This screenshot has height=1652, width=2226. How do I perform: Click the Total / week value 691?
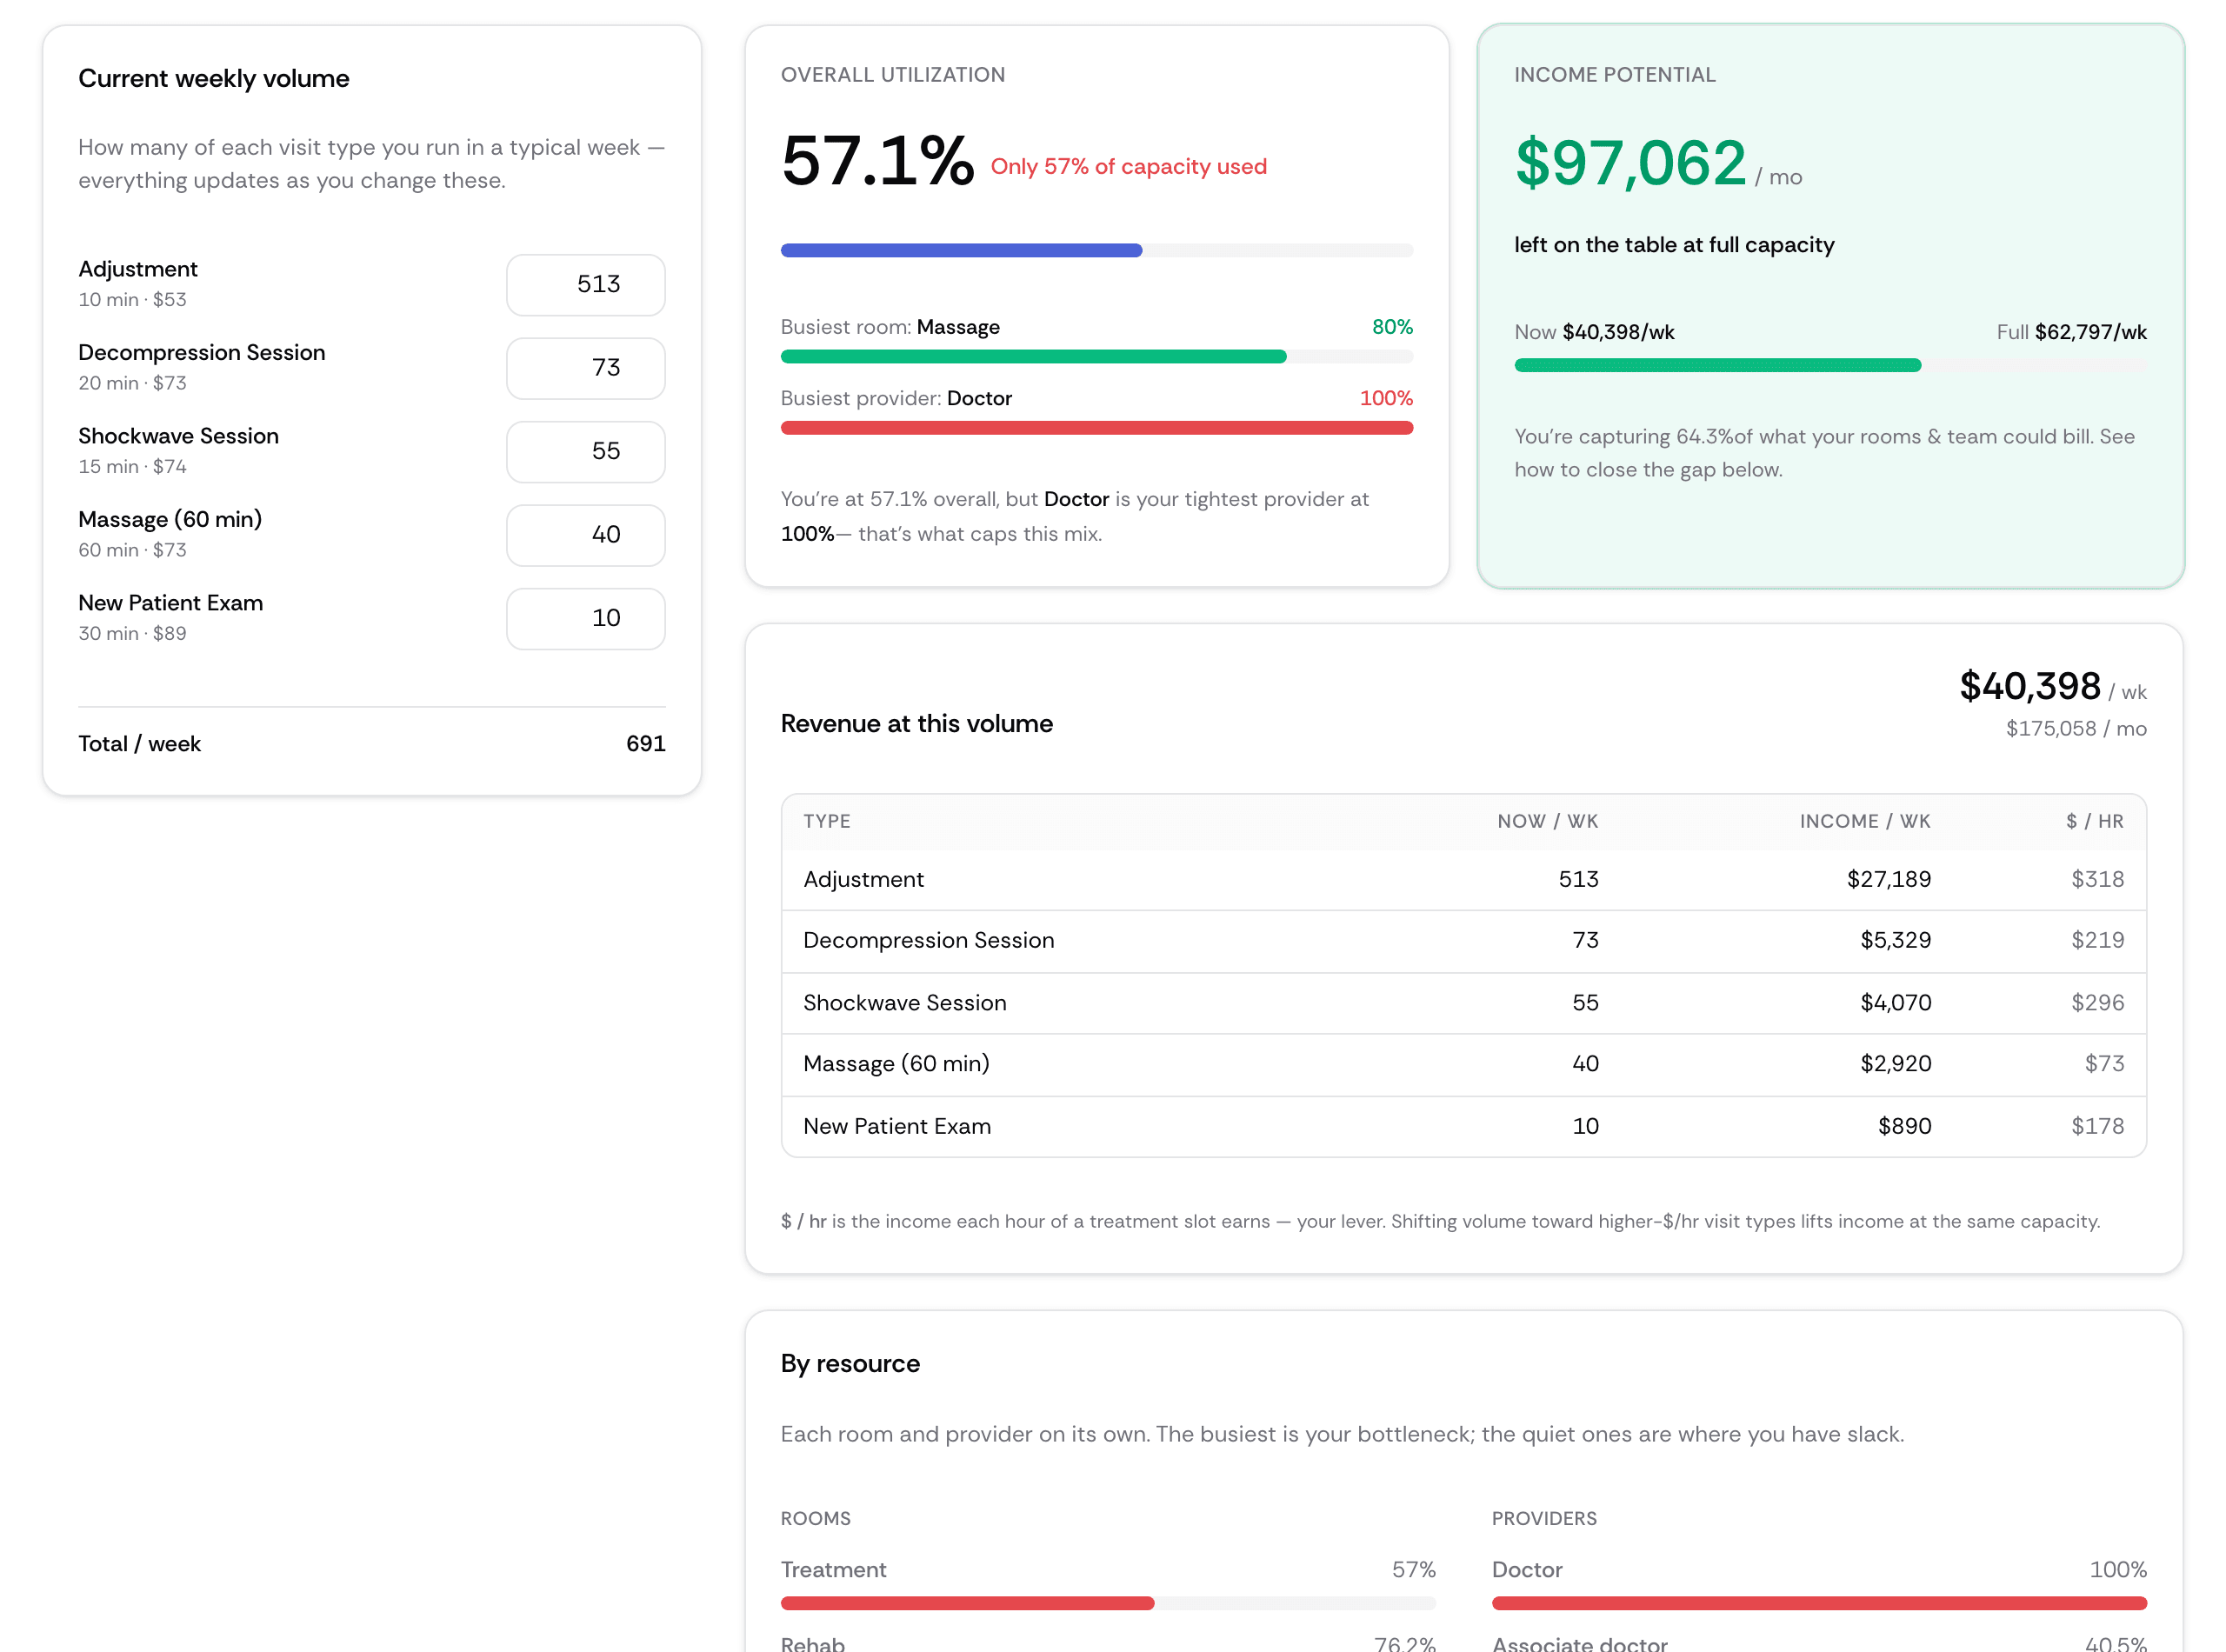point(645,743)
